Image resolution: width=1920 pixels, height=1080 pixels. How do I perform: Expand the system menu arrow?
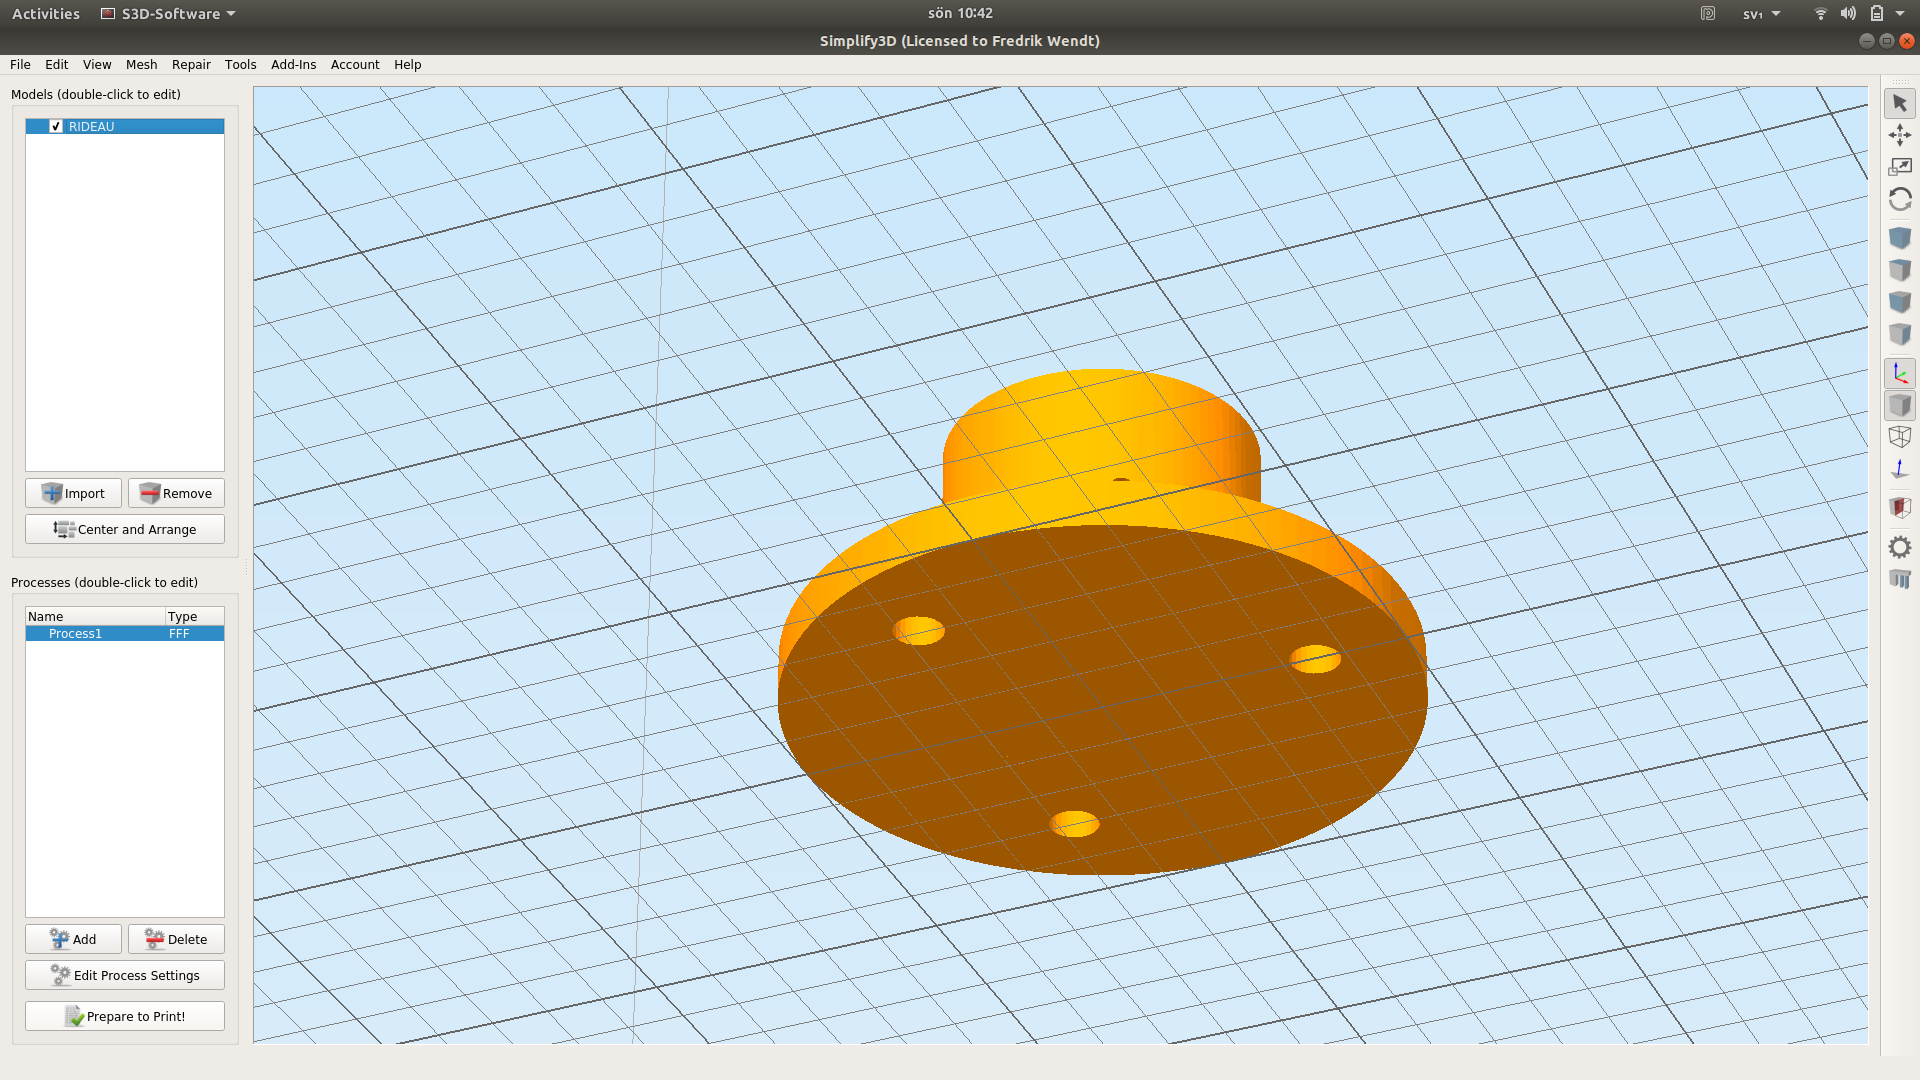click(1900, 14)
